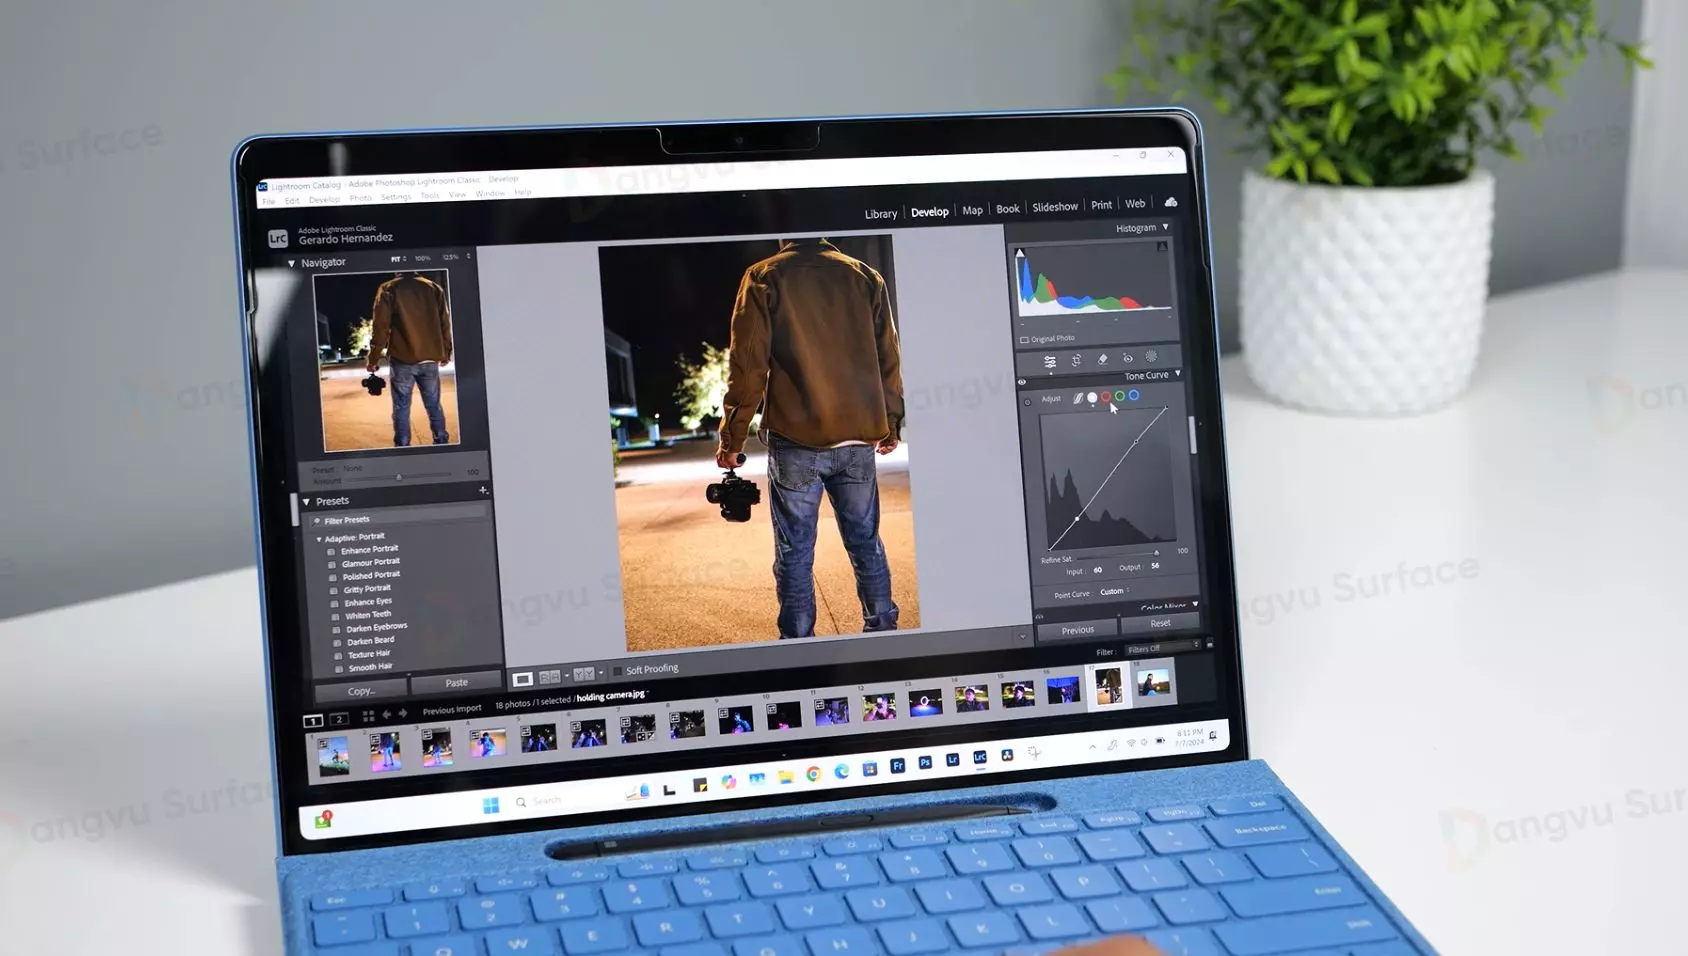
Task: Collapse the Adaptive: Portrait preset group
Action: [319, 539]
